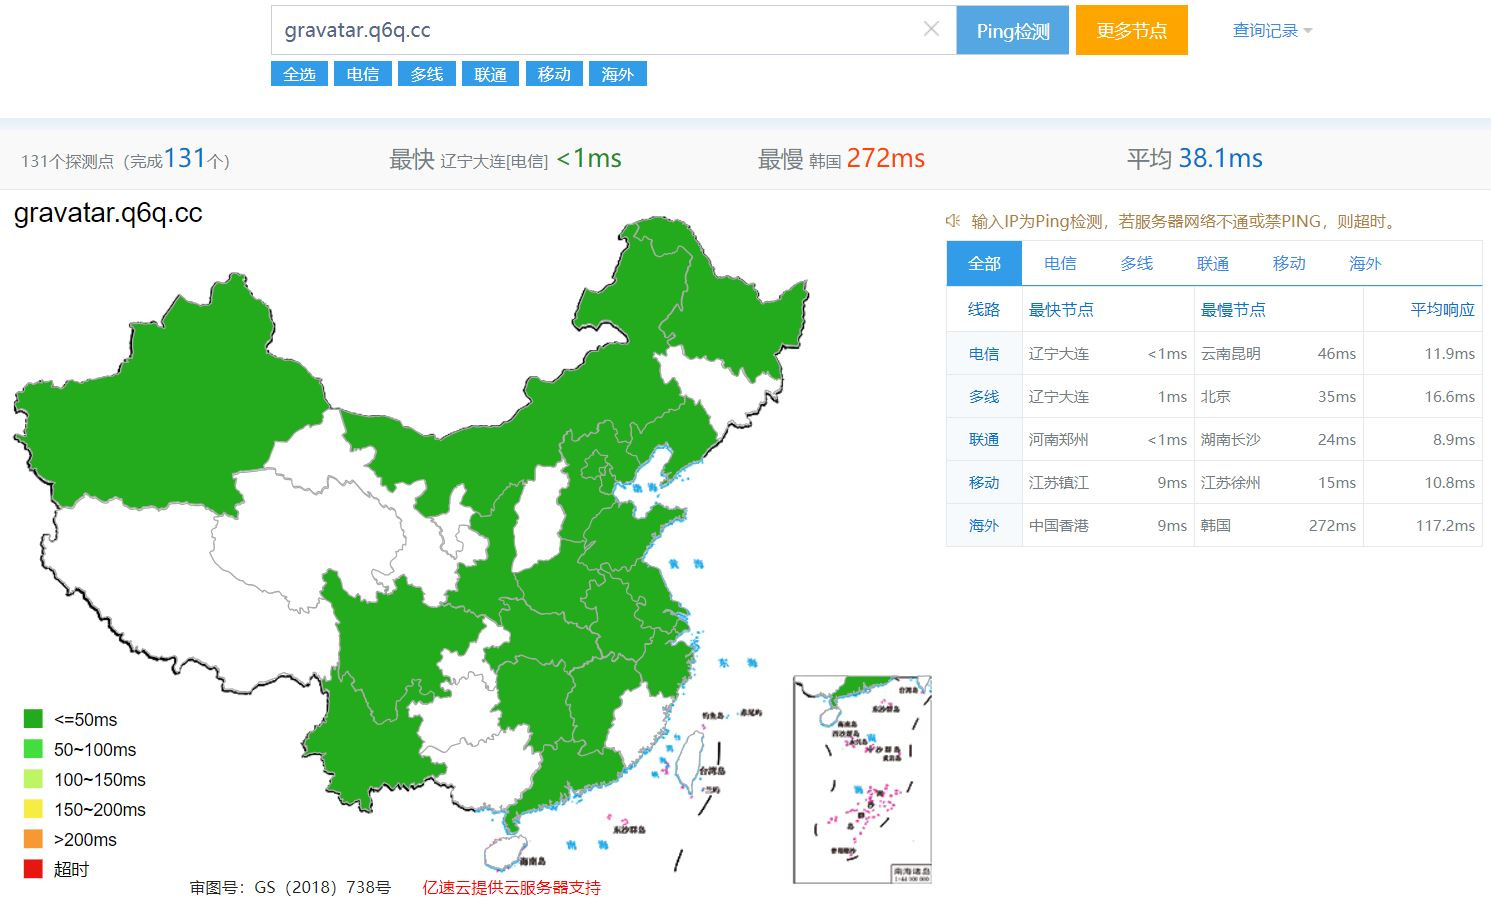Click the green <=50ms legend swatch
The width and height of the screenshot is (1491, 898).
33,719
